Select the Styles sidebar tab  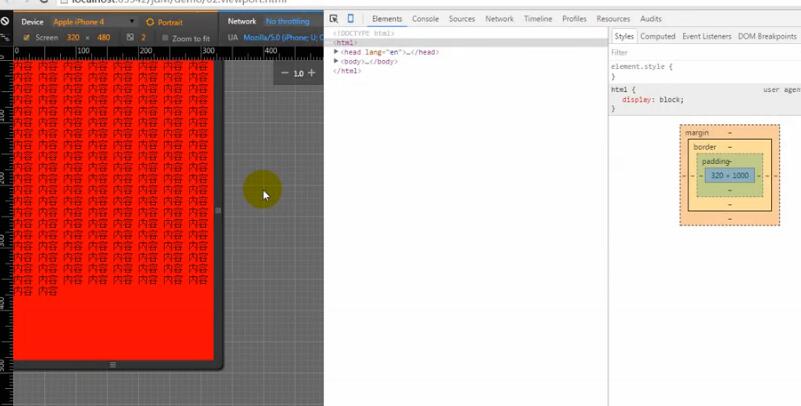pos(624,36)
